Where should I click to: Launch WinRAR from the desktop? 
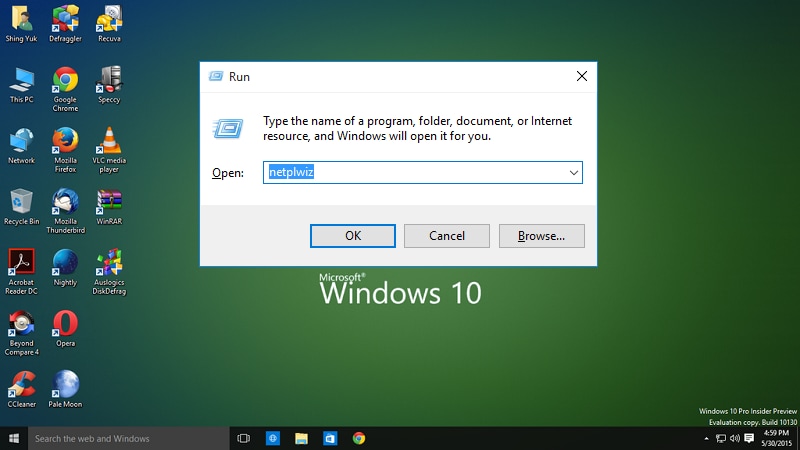(x=109, y=207)
